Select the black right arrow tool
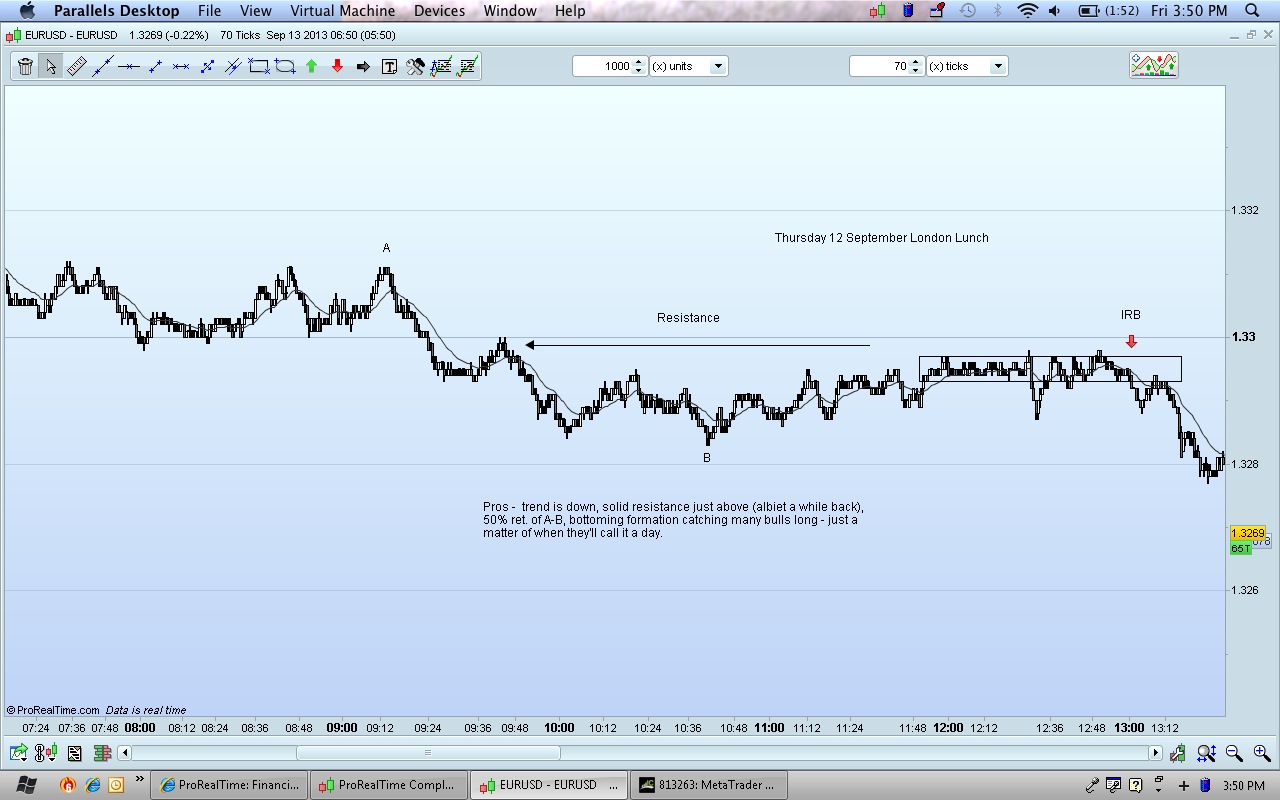 [363, 66]
